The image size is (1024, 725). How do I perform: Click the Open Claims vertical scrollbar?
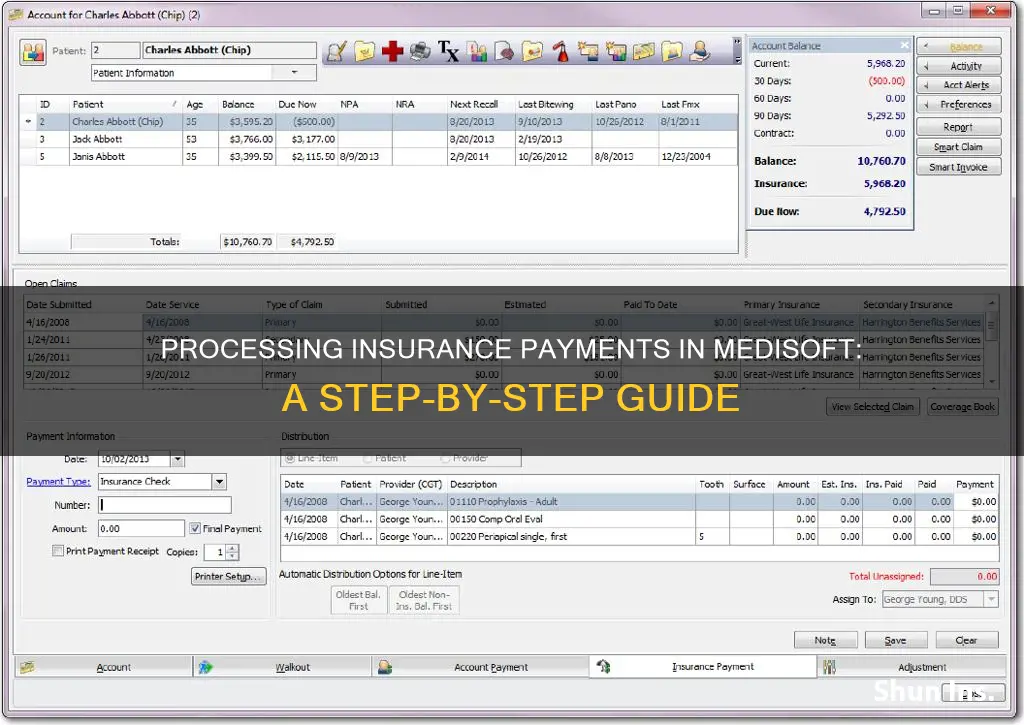point(992,343)
